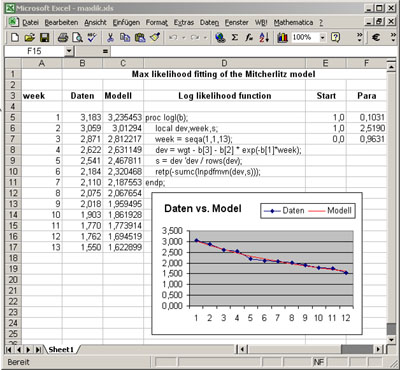The image size is (400, 370).
Task: Open the Ansicht menu
Action: pos(95,22)
